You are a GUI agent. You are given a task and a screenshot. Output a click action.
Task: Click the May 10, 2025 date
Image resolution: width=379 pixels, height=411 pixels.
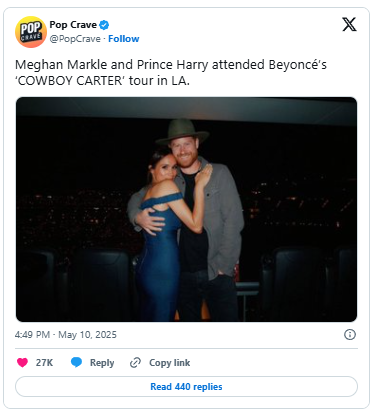coord(87,335)
